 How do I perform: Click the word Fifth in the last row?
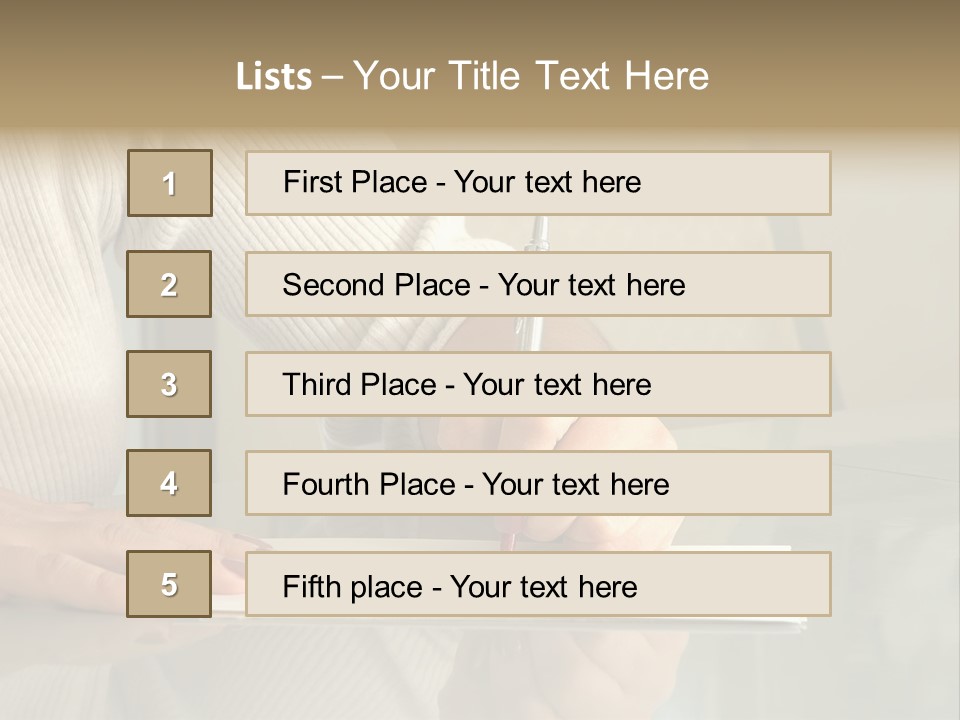pyautogui.click(x=311, y=586)
